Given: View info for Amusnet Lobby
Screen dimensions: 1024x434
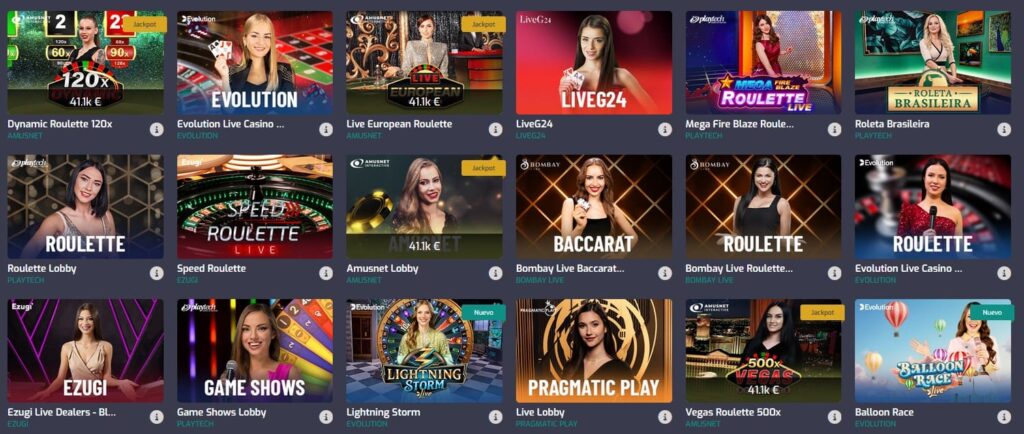Looking at the screenshot, I should 496,273.
